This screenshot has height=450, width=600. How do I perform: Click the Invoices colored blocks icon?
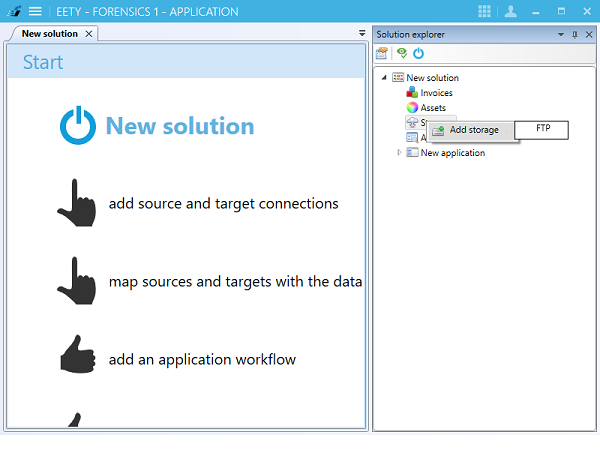point(412,92)
